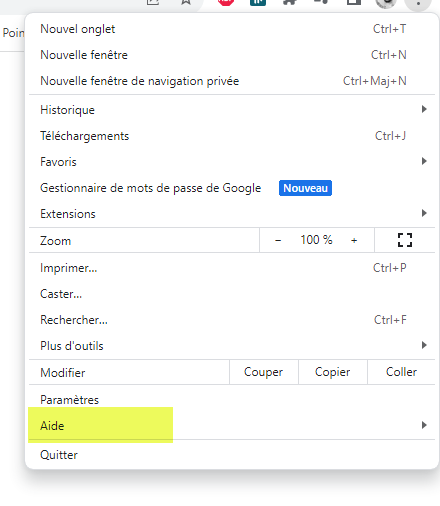Select Nouvelle fenêtre menu entry
The height and width of the screenshot is (506, 440).
point(232,55)
